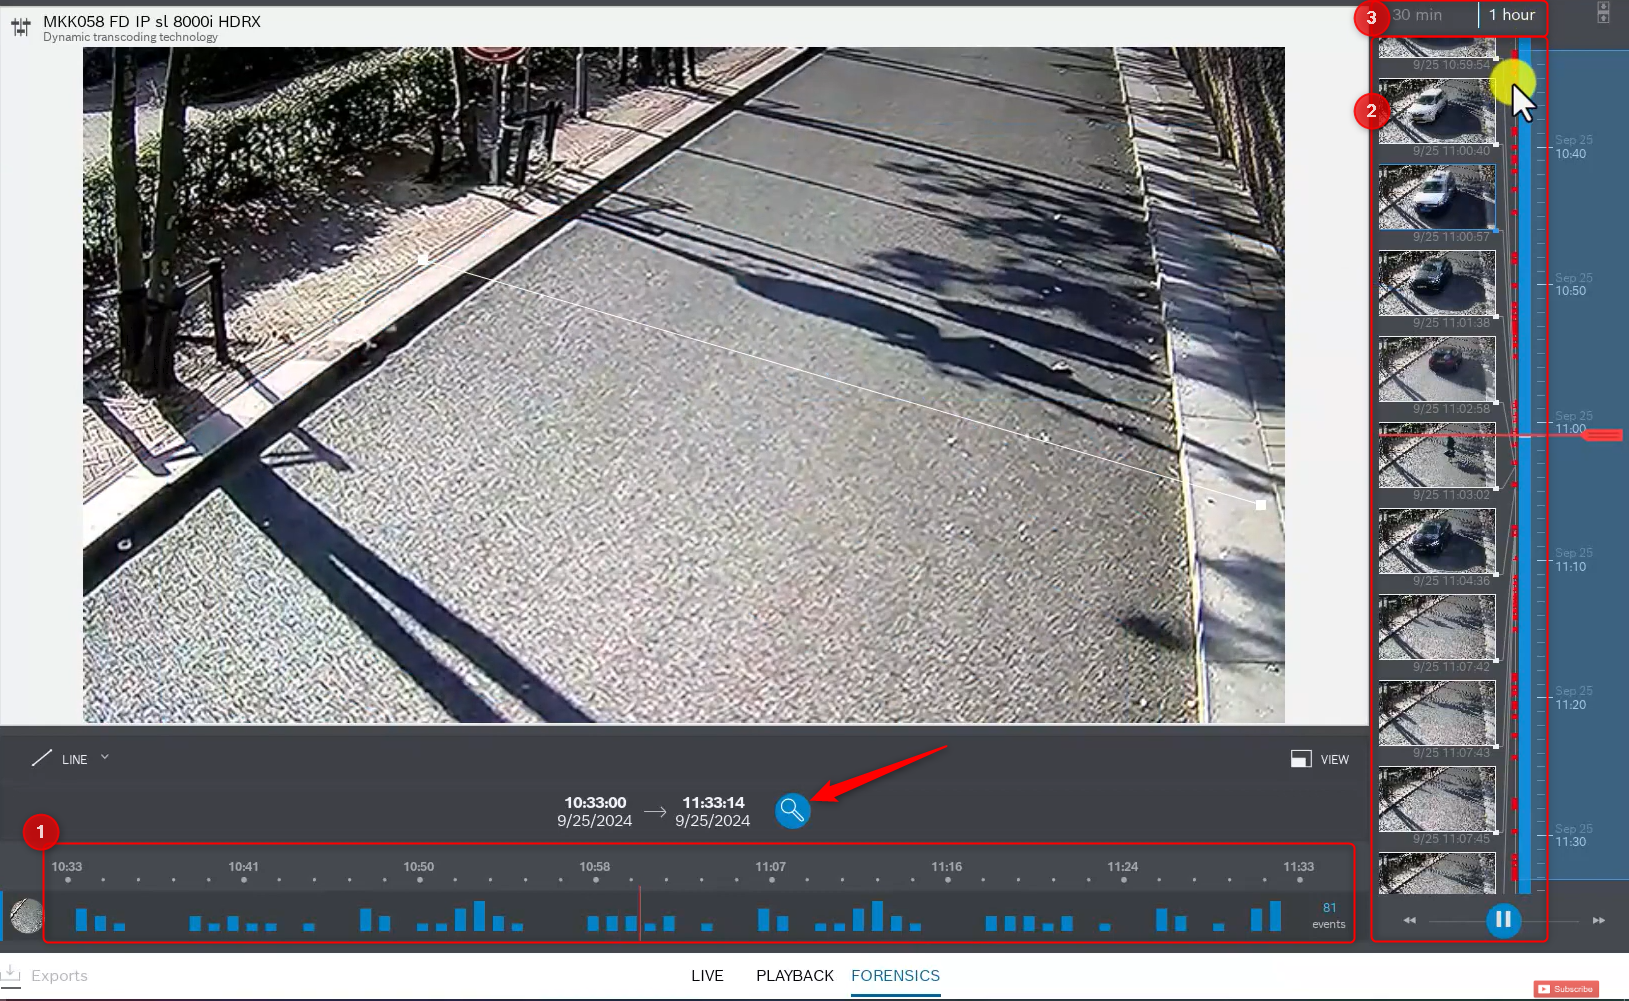Click the rewind double-arrow button
Viewport: 1629px width, 1001px height.
(1409, 920)
